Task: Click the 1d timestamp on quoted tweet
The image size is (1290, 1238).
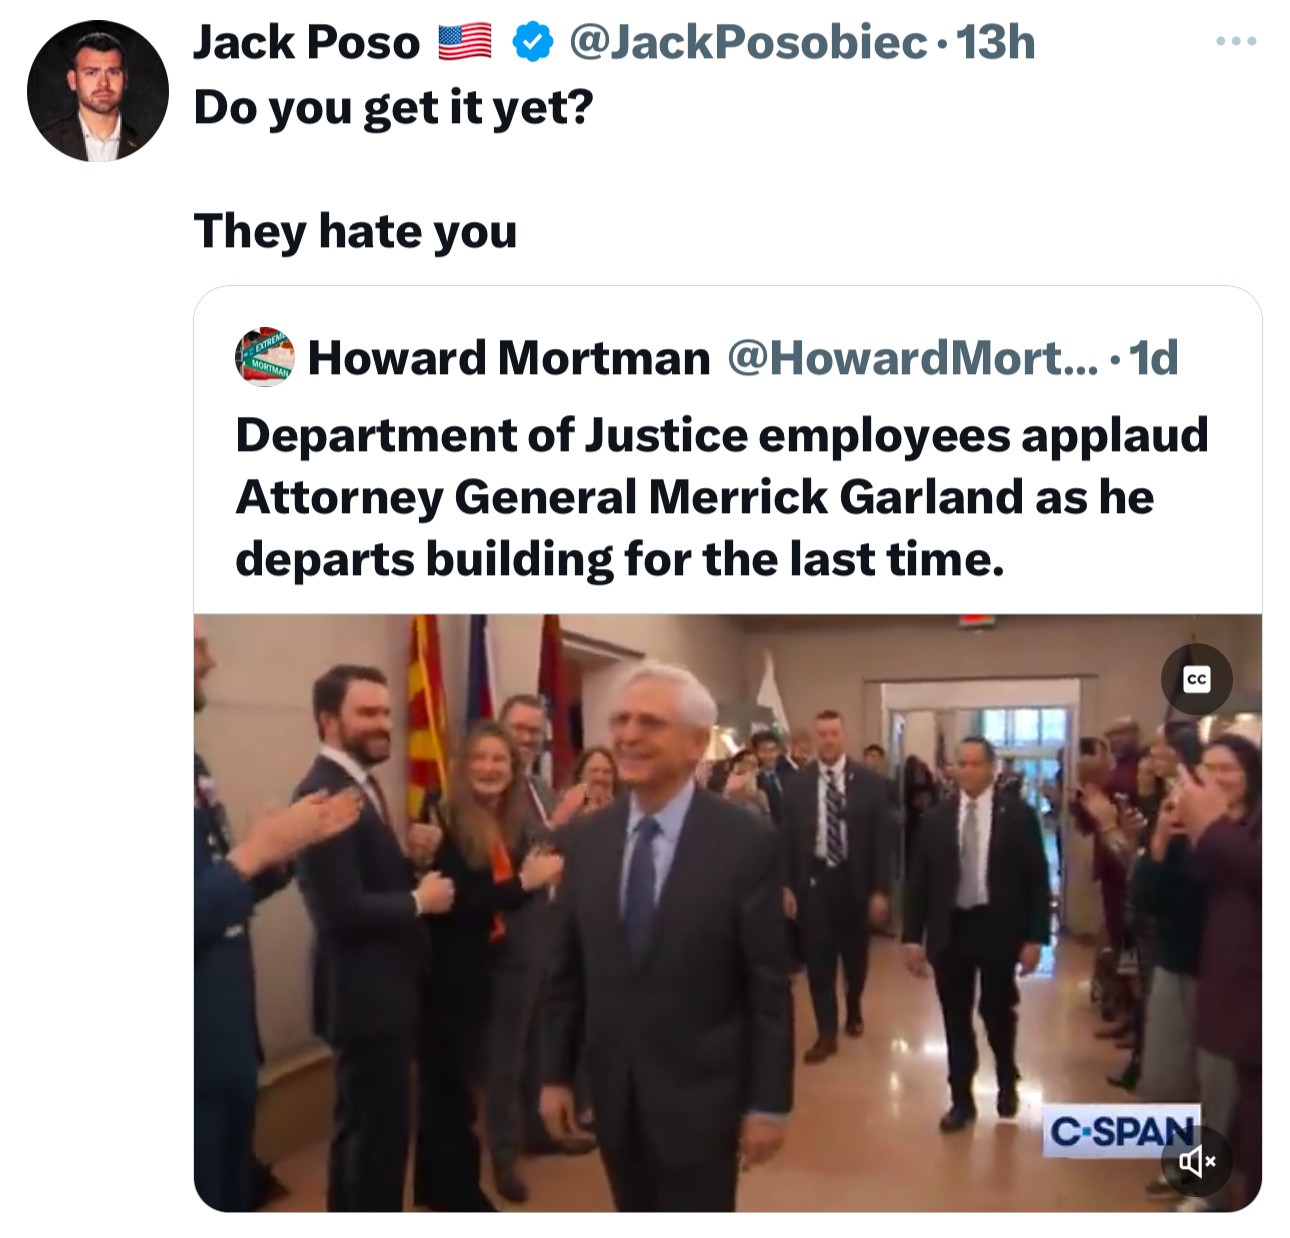Action: click(1153, 357)
